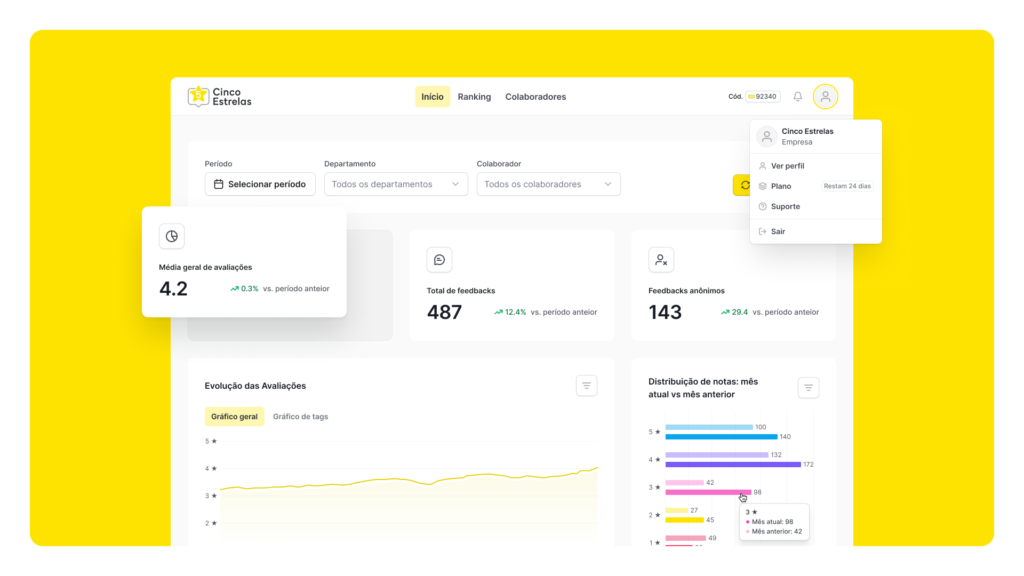Open filter for Distribuição de notas chart
The width and height of the screenshot is (1024, 576).
pyautogui.click(x=809, y=388)
